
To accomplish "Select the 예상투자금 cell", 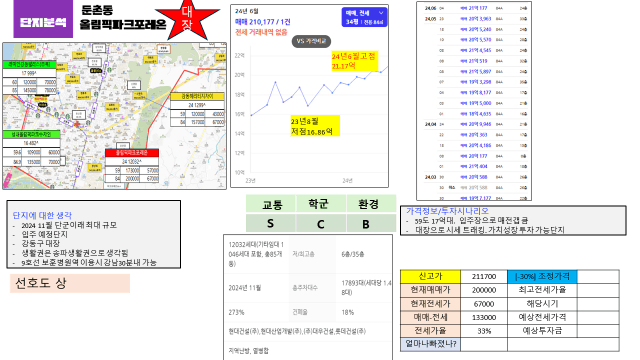I will [x=542, y=331].
